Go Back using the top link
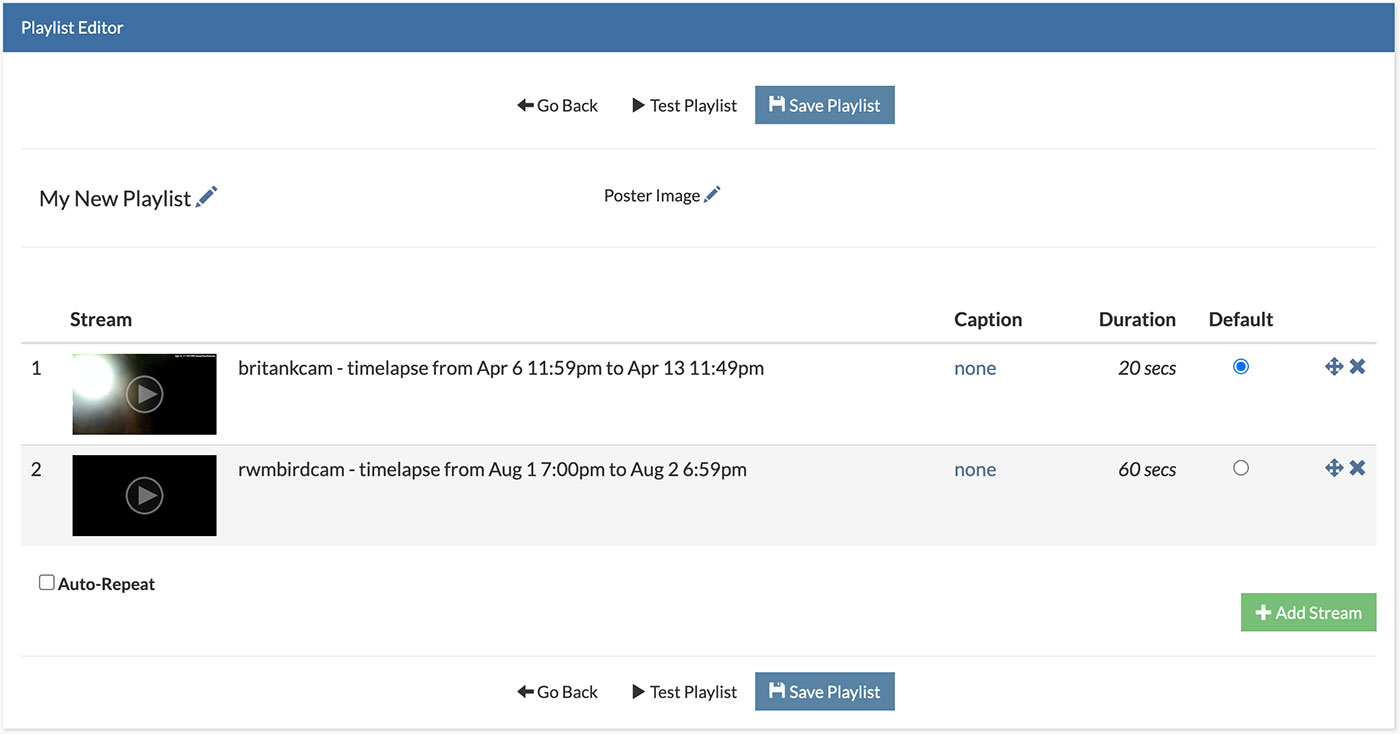Image resolution: width=1400 pixels, height=734 pixels. point(557,105)
